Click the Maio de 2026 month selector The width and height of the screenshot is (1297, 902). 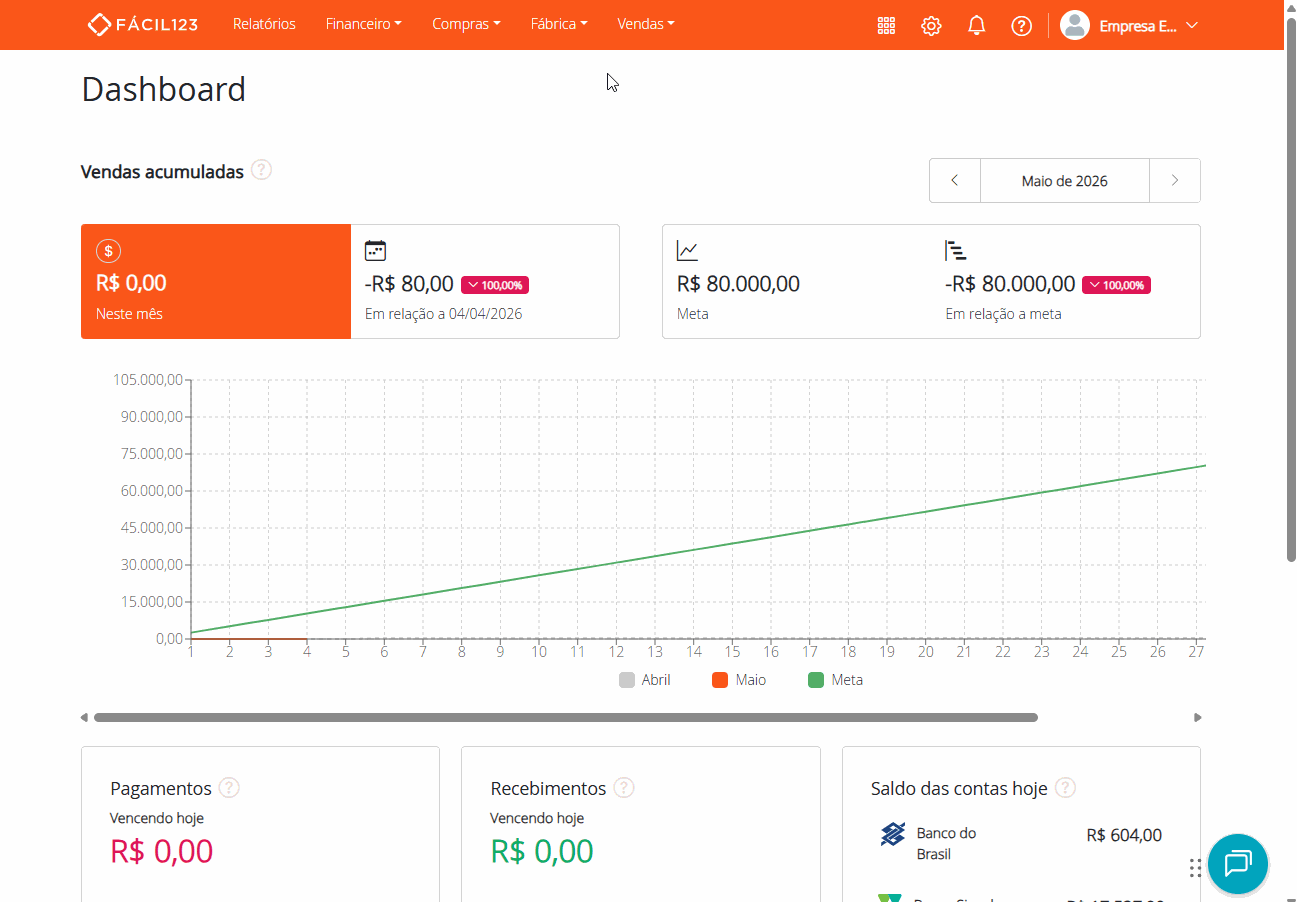(x=1065, y=181)
